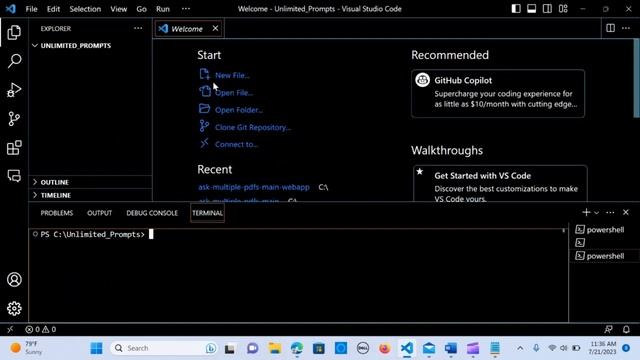The width and height of the screenshot is (640, 360).
Task: Open Get Started with VS Code walkthrough
Action: click(500, 184)
